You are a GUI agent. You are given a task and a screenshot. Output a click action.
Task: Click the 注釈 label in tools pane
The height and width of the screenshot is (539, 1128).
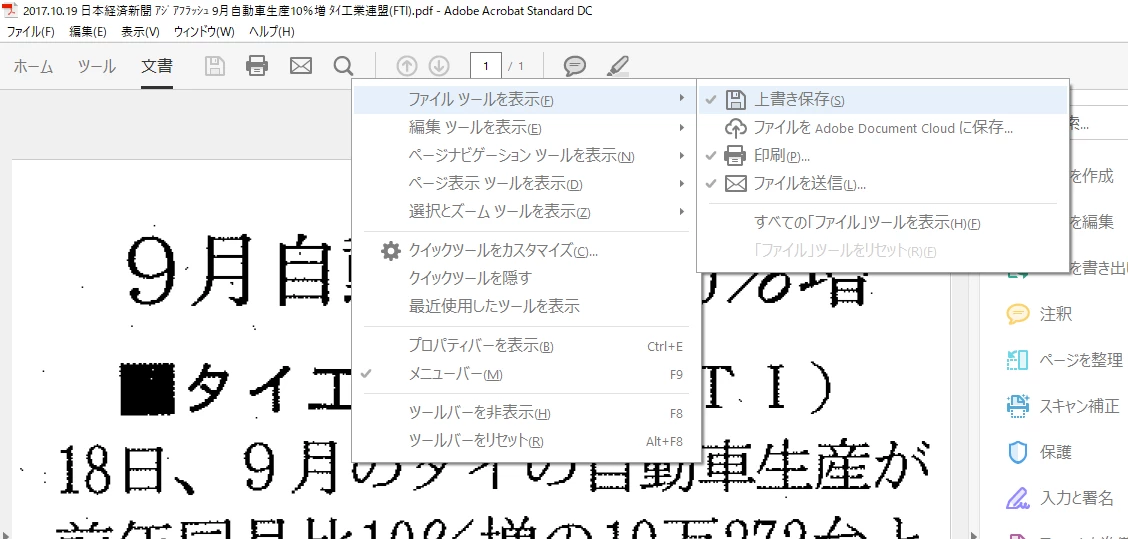click(1056, 314)
